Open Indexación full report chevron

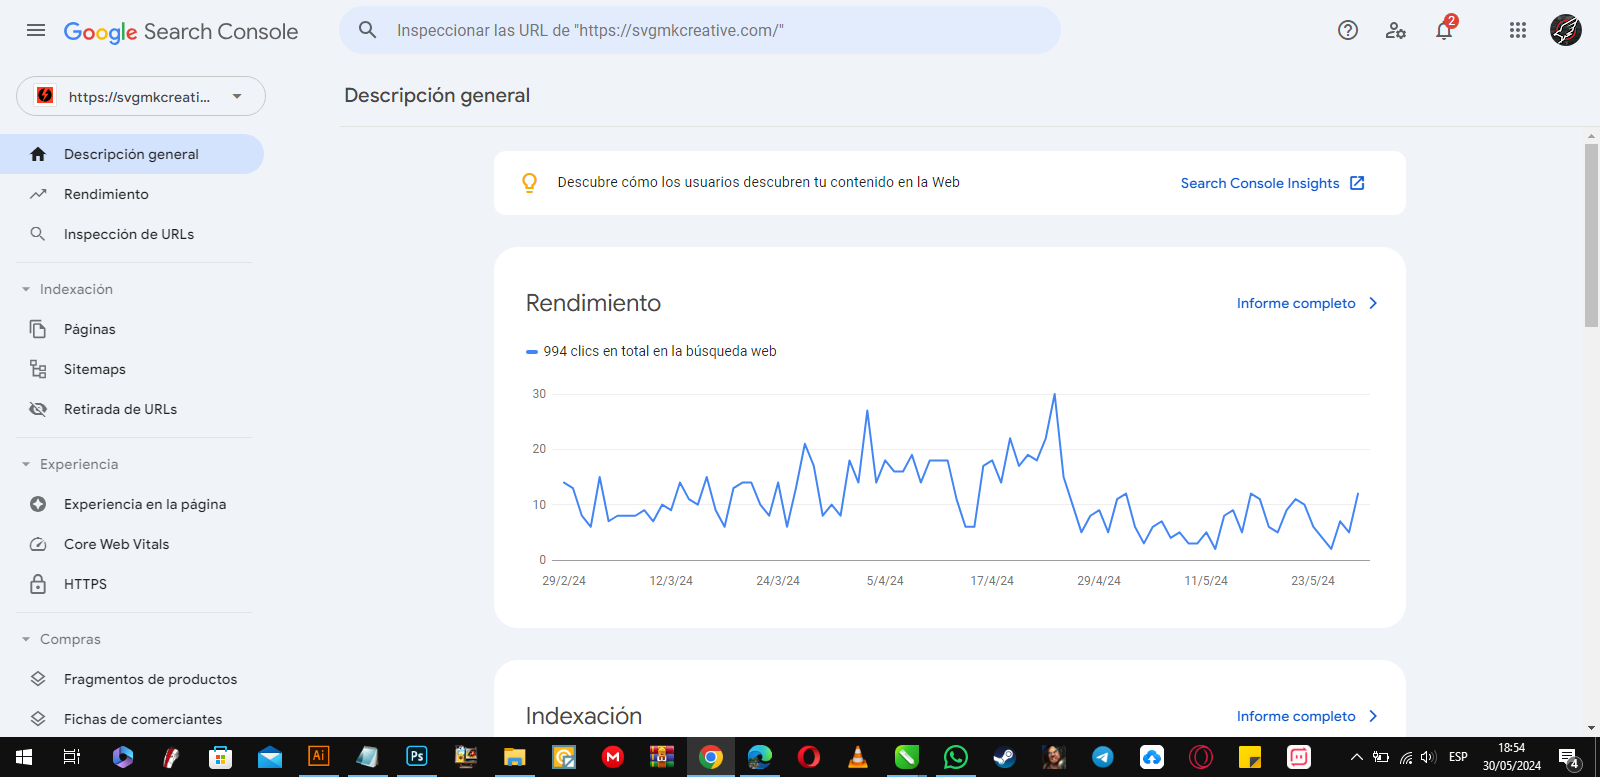coord(1373,716)
